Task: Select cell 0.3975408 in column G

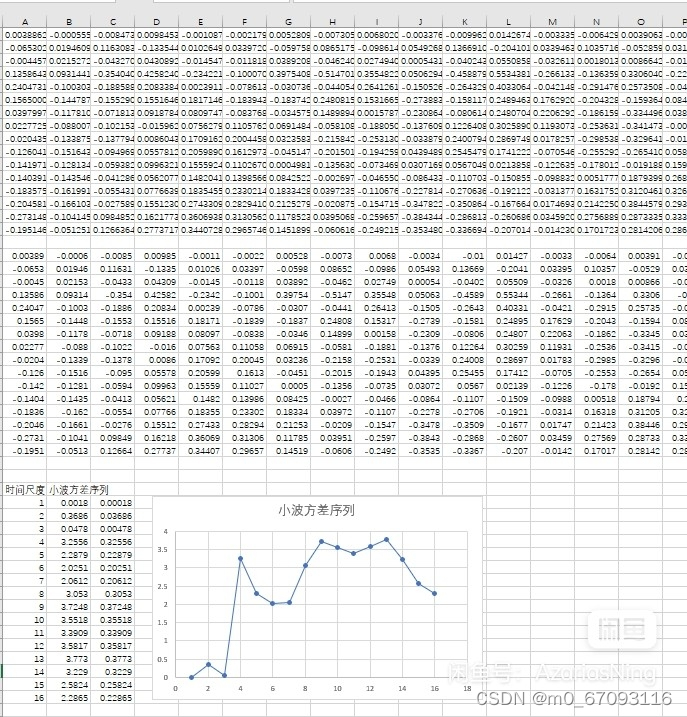Action: click(x=288, y=74)
